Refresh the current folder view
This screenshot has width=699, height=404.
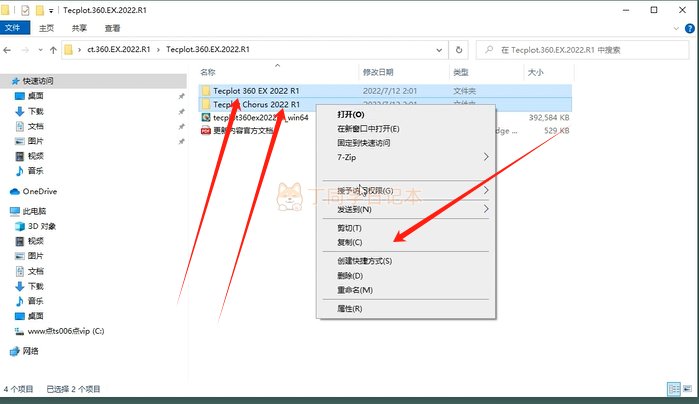(459, 50)
